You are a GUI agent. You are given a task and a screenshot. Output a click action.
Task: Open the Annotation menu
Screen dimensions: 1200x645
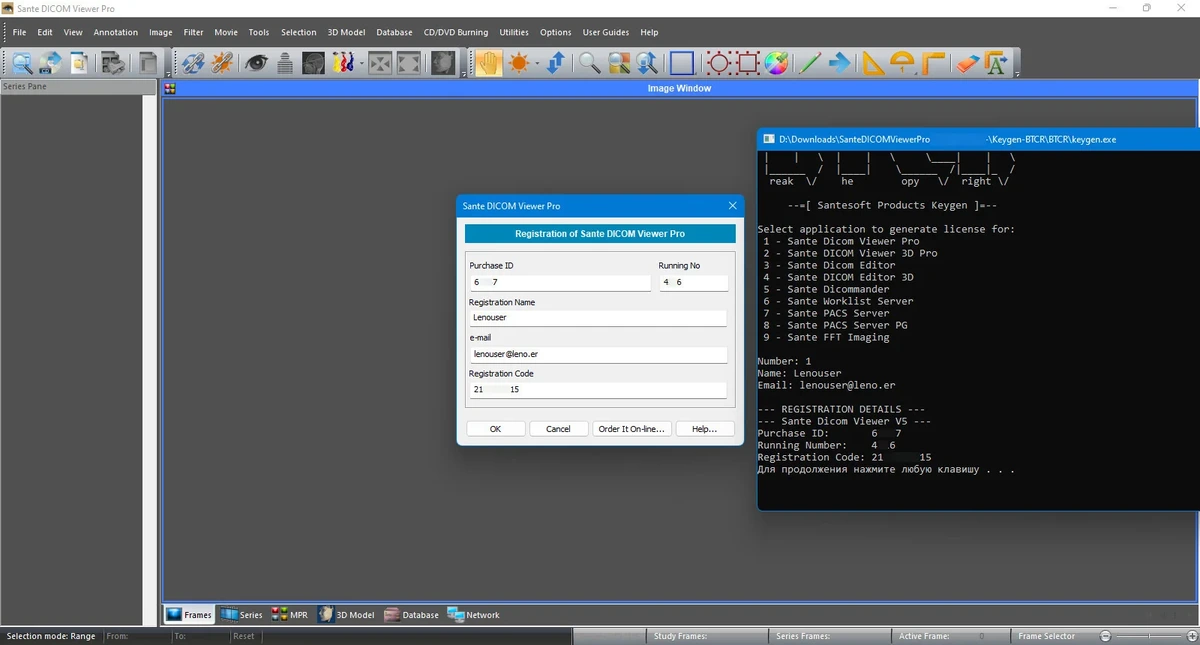116,32
